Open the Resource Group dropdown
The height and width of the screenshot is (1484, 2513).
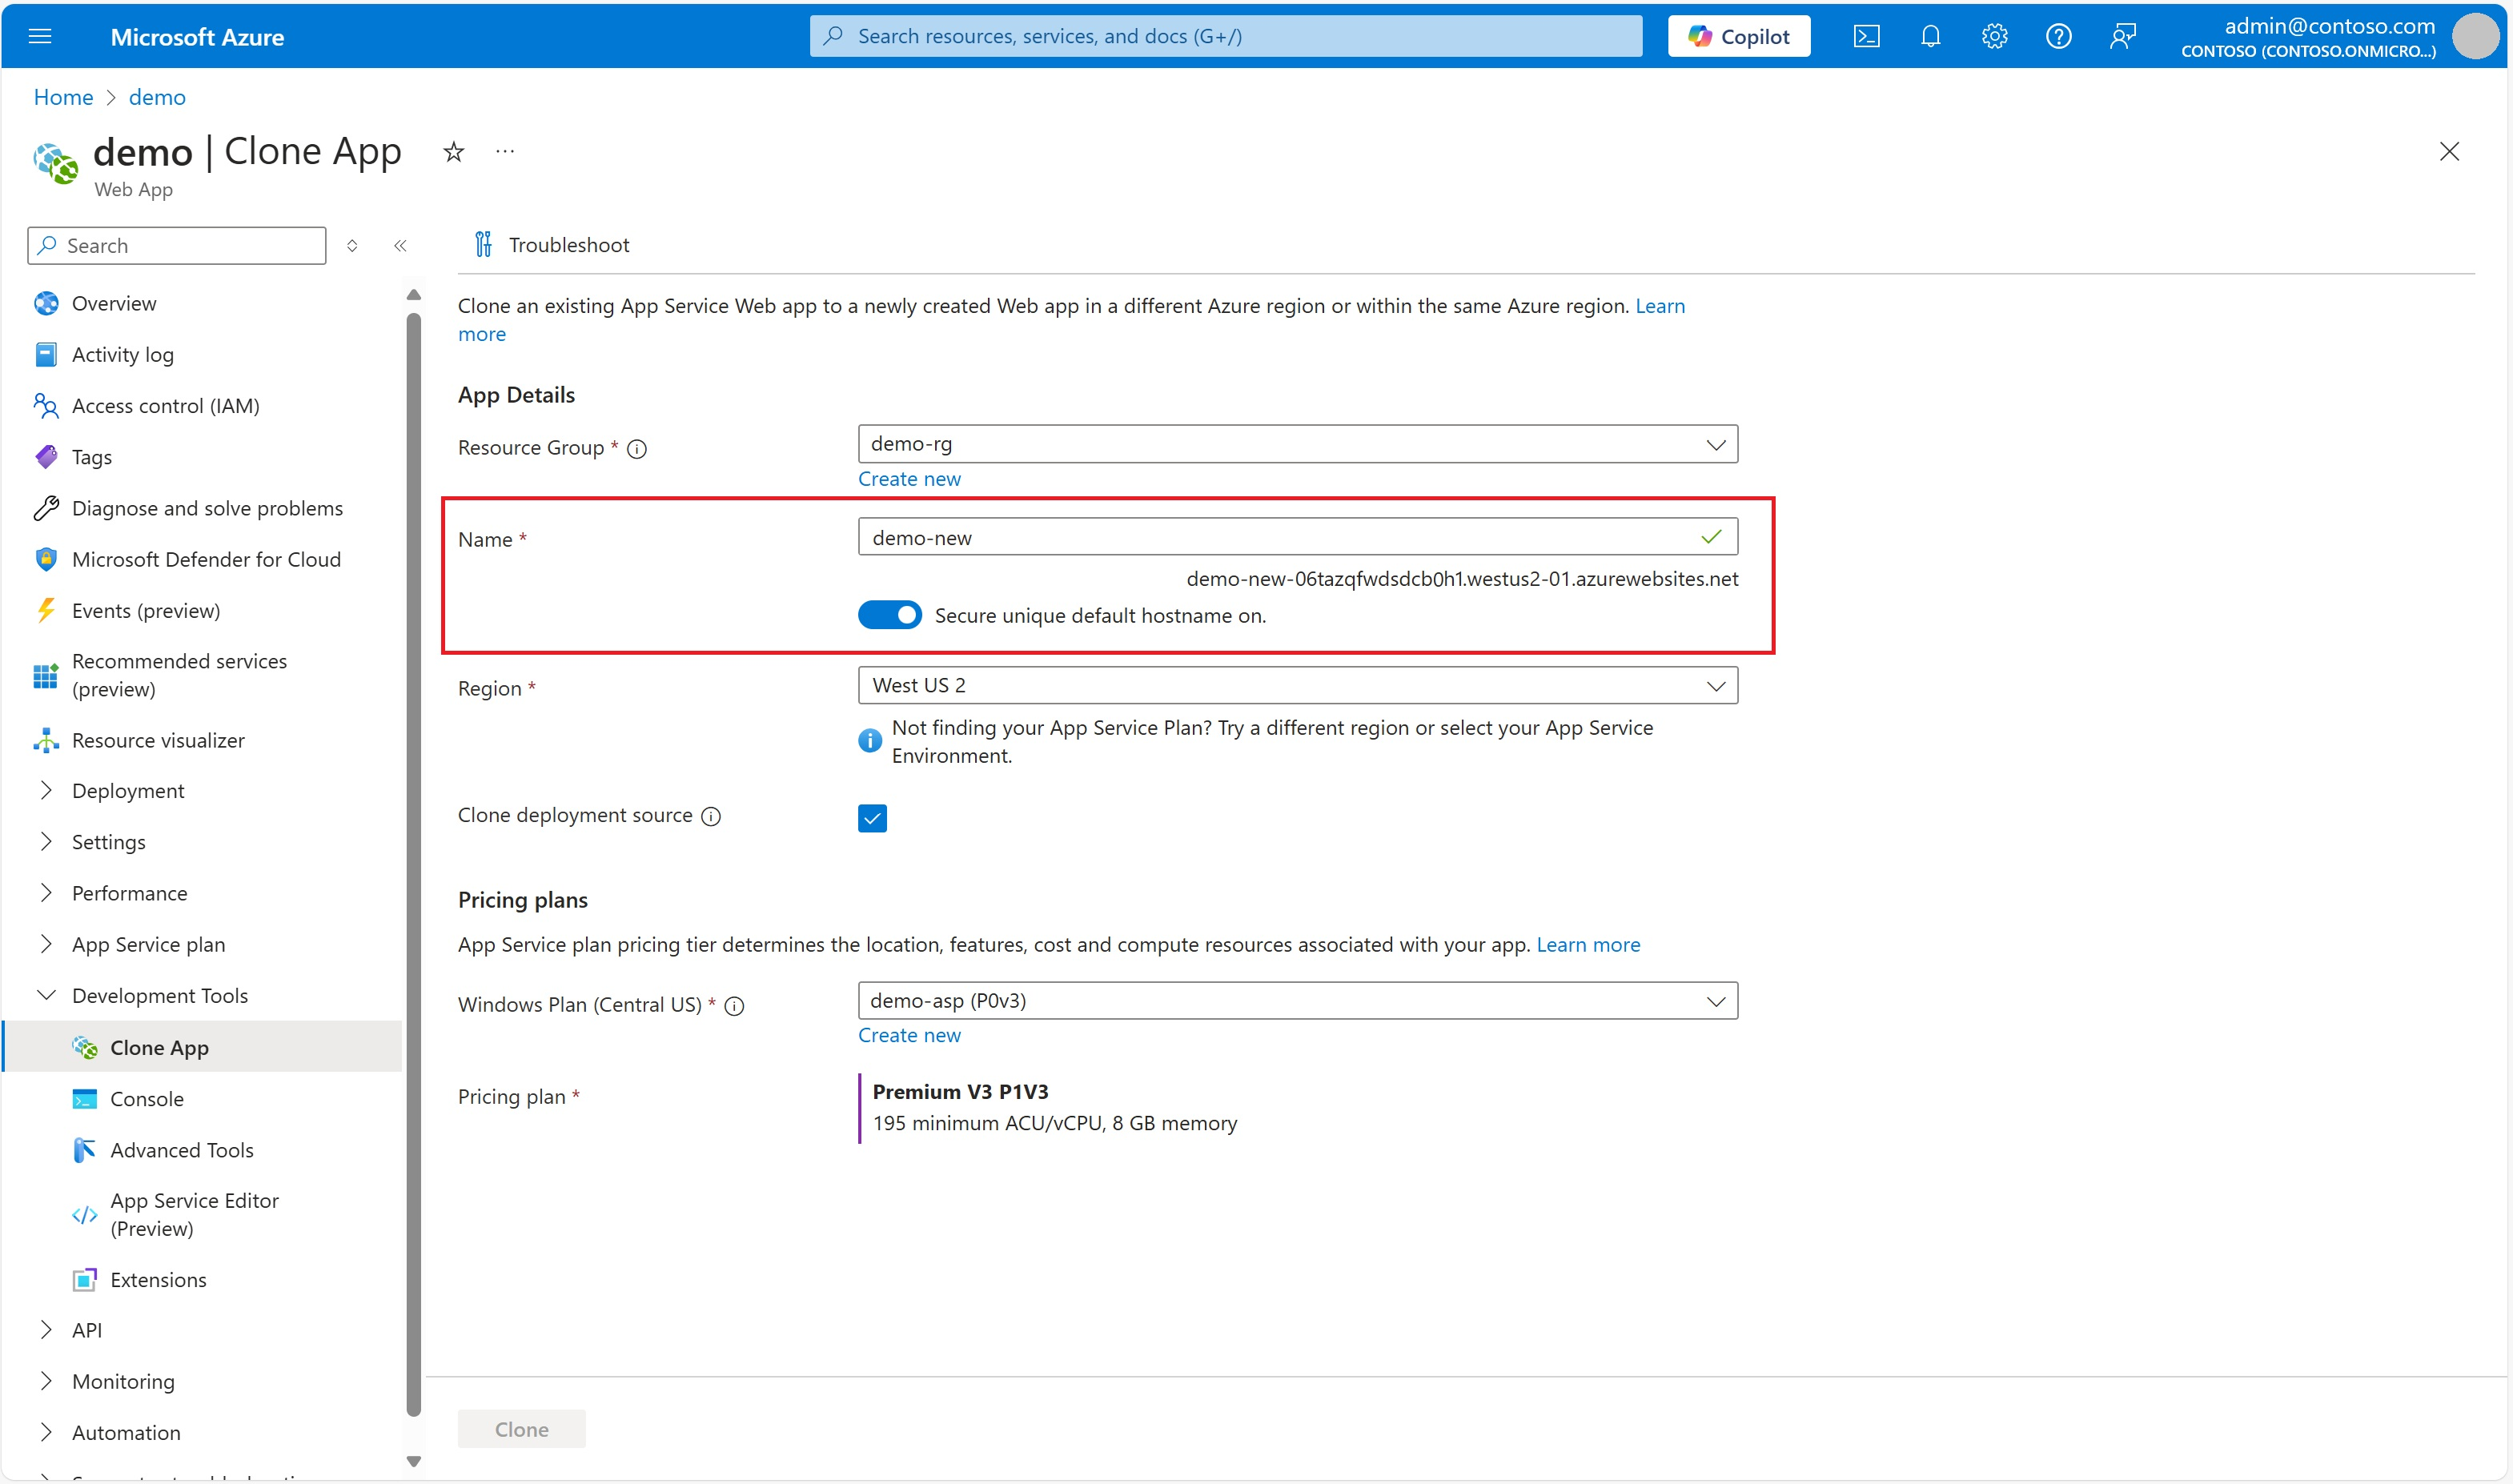click(x=1716, y=444)
